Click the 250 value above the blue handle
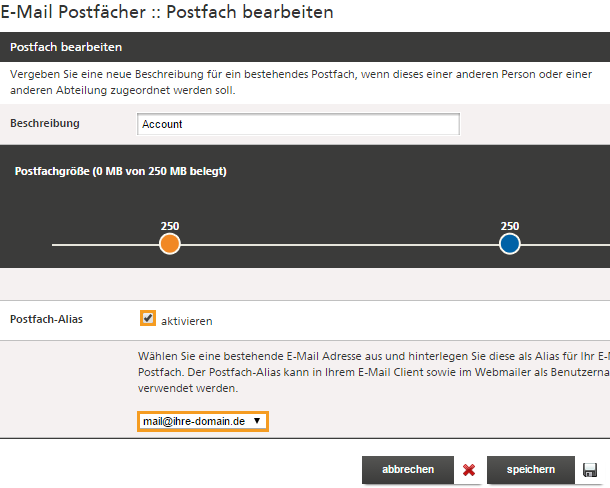The height and width of the screenshot is (488, 610). coord(510,226)
